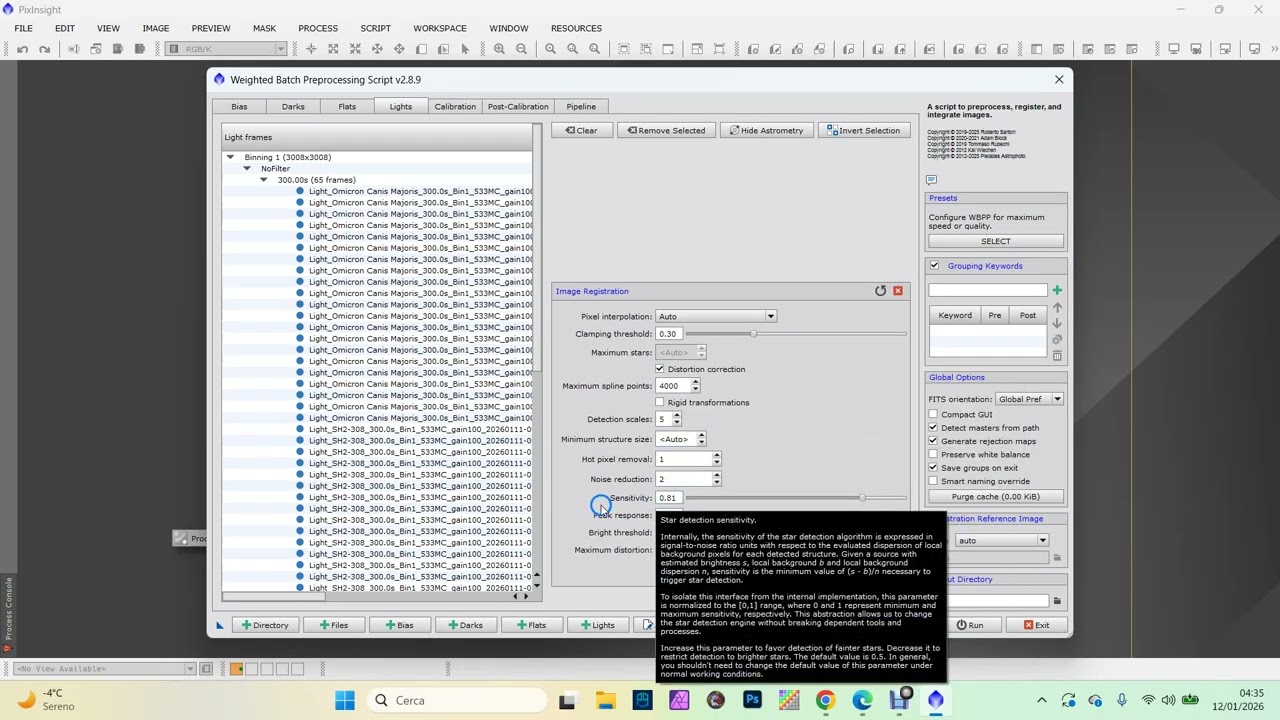
Task: Click the Remove Selected button
Action: [x=666, y=130]
